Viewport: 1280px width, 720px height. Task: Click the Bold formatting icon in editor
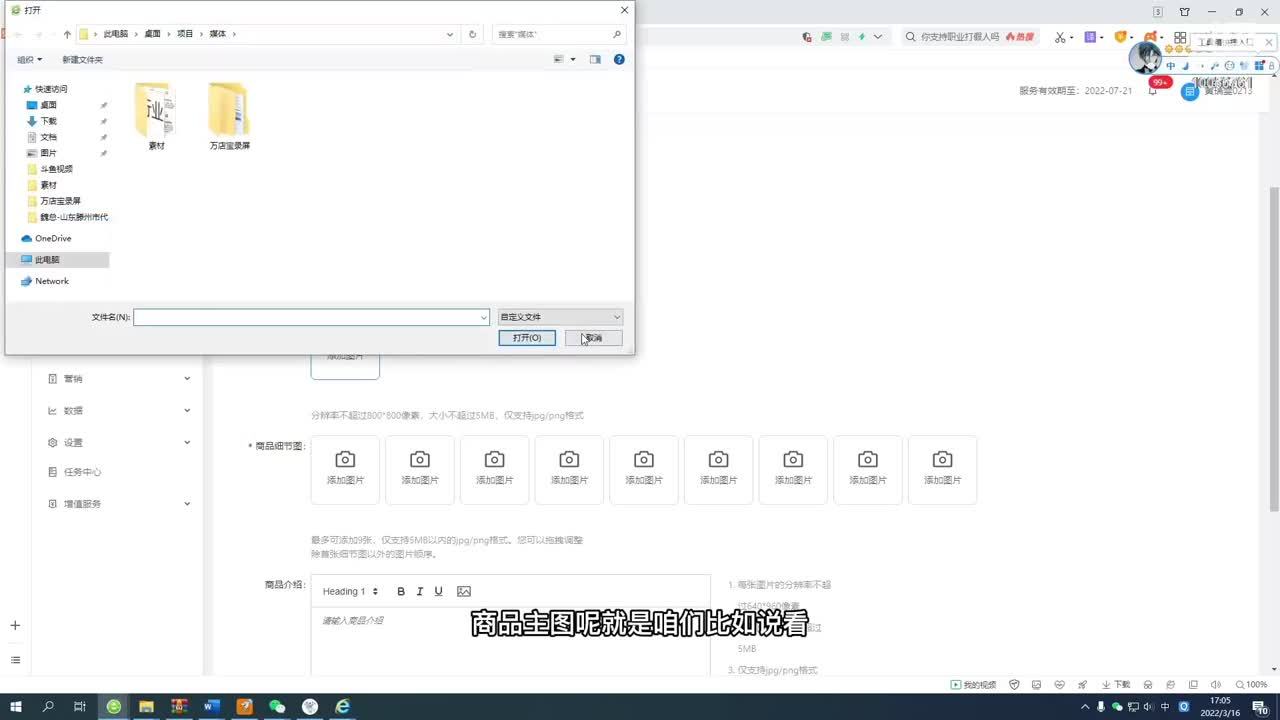401,591
